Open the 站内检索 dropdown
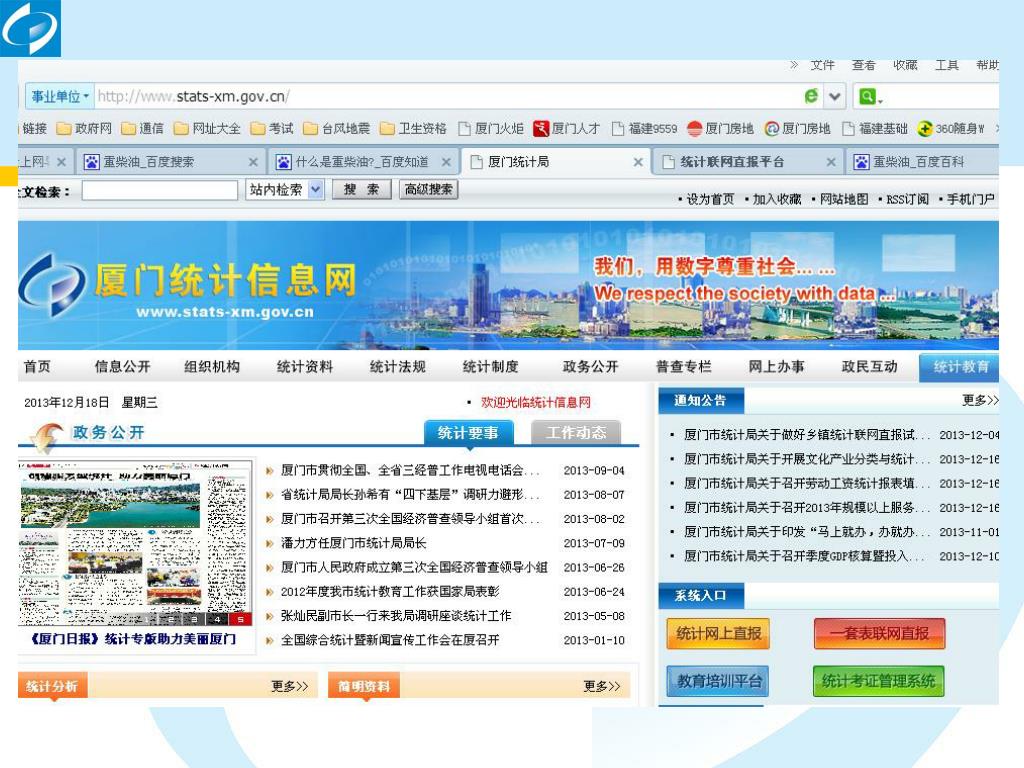Viewport: 1024px width, 768px height. [x=285, y=189]
